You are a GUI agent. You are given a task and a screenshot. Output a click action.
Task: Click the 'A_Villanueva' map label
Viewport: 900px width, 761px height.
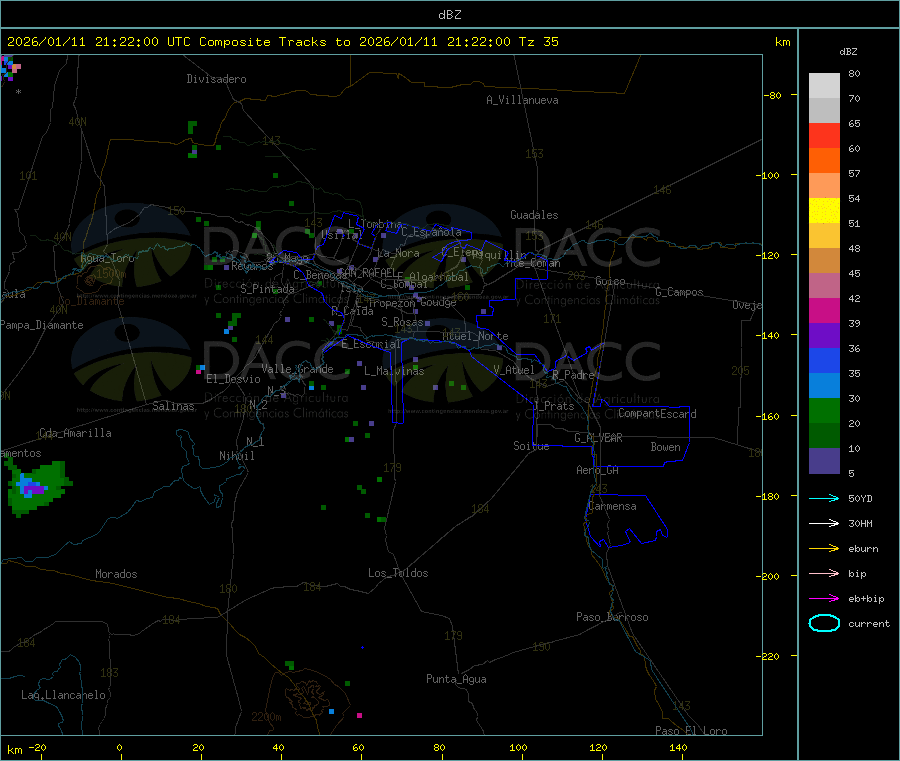pyautogui.click(x=522, y=100)
